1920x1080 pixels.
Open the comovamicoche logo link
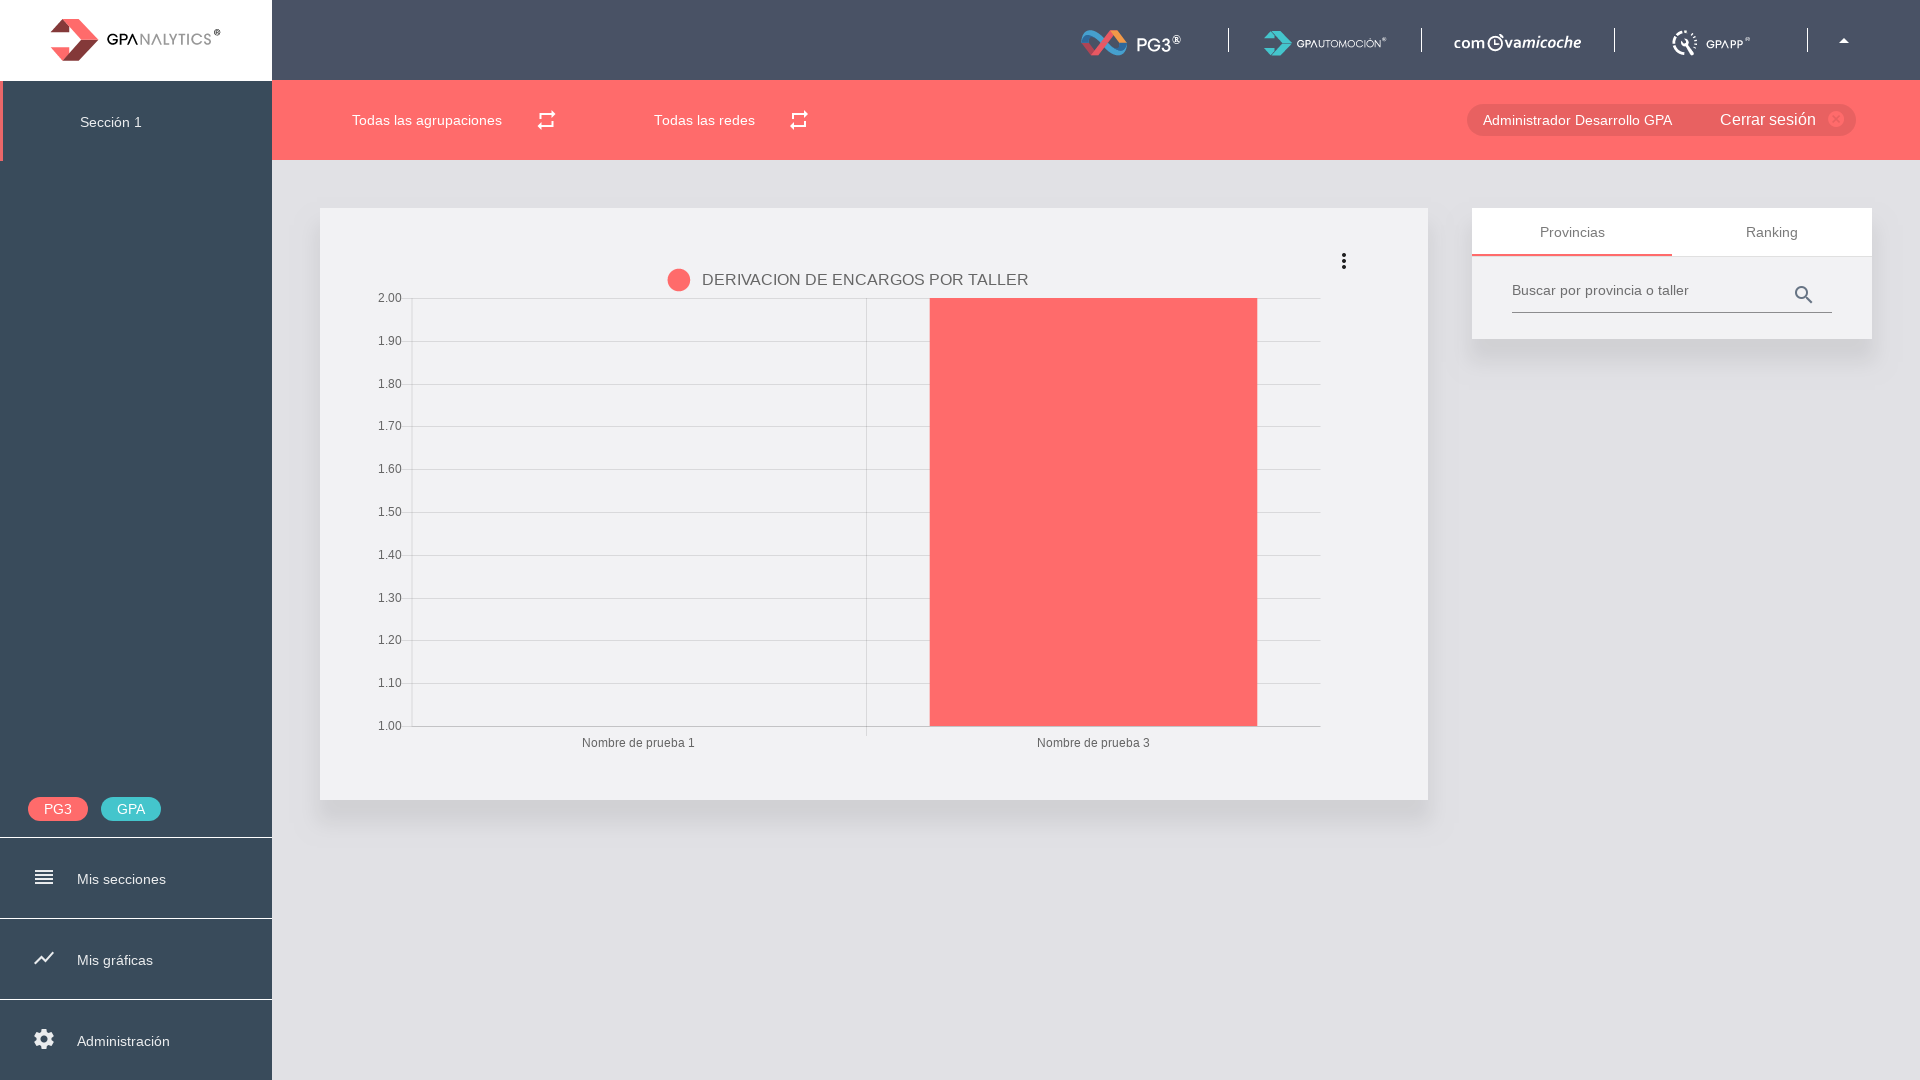tap(1517, 42)
